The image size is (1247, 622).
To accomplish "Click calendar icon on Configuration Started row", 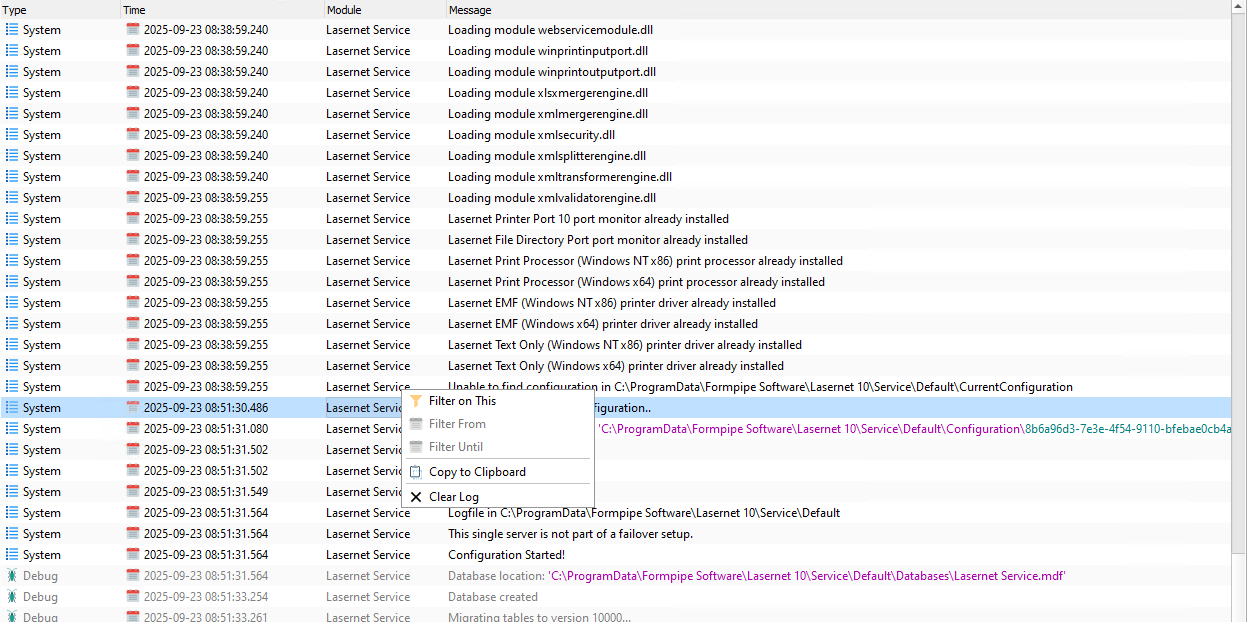I will pyautogui.click(x=133, y=555).
